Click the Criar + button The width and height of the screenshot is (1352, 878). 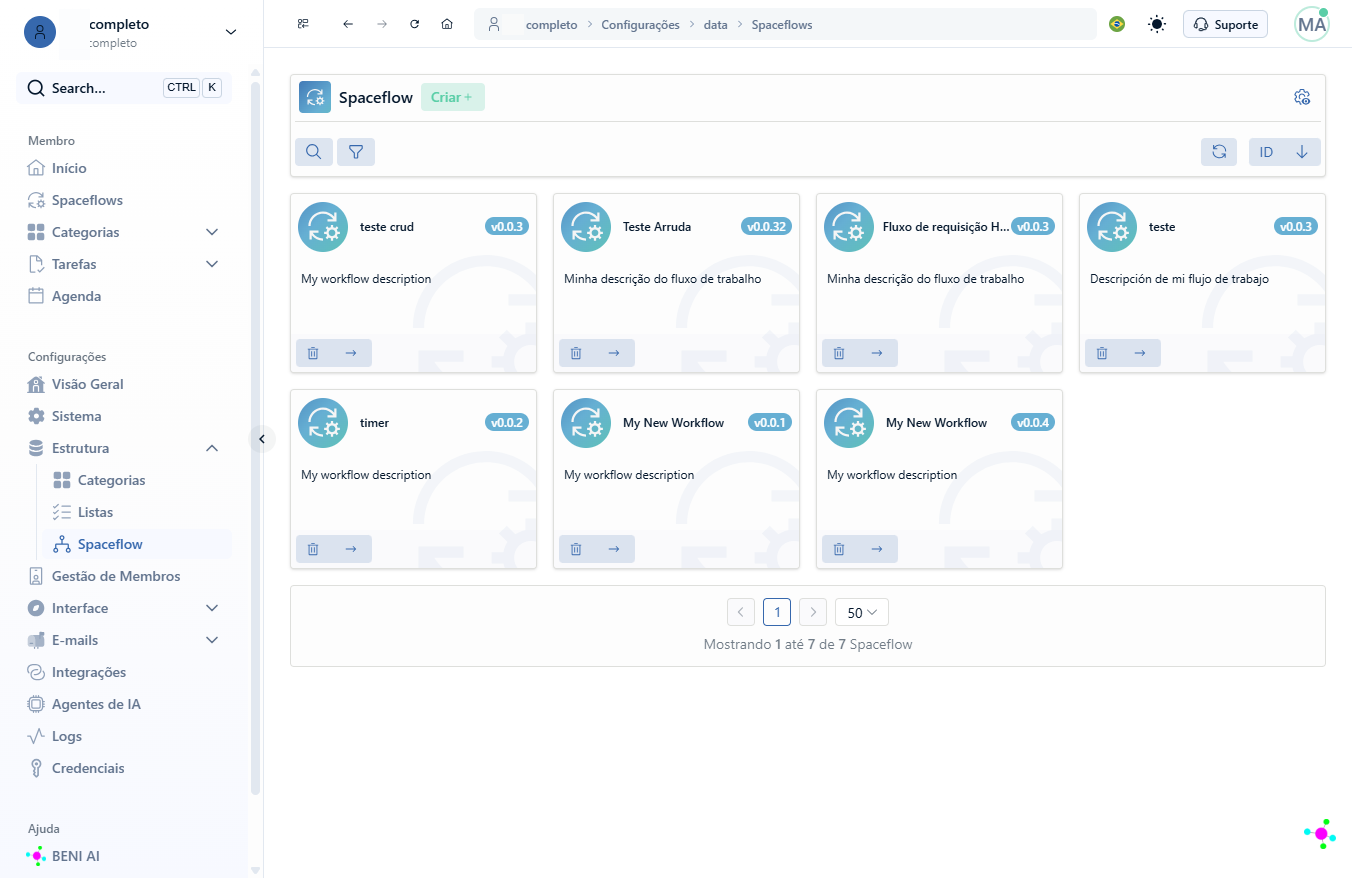click(x=453, y=97)
